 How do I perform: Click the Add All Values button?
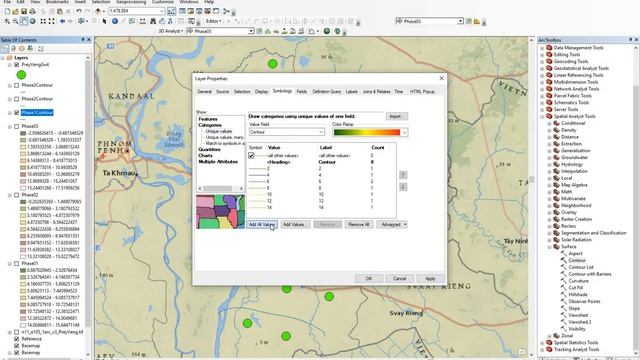coord(262,224)
